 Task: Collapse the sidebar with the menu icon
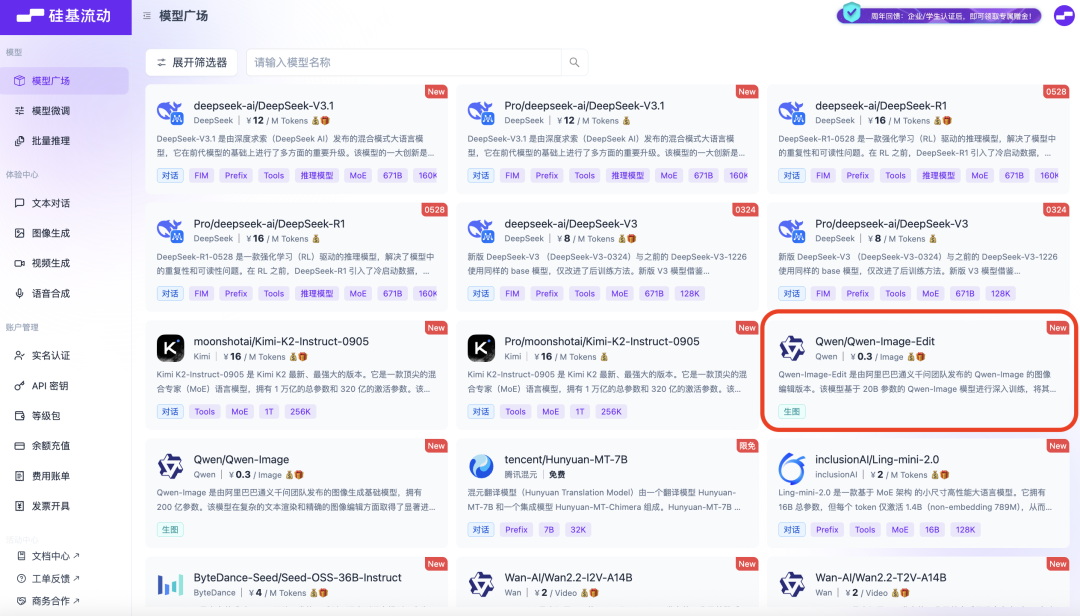tap(147, 15)
